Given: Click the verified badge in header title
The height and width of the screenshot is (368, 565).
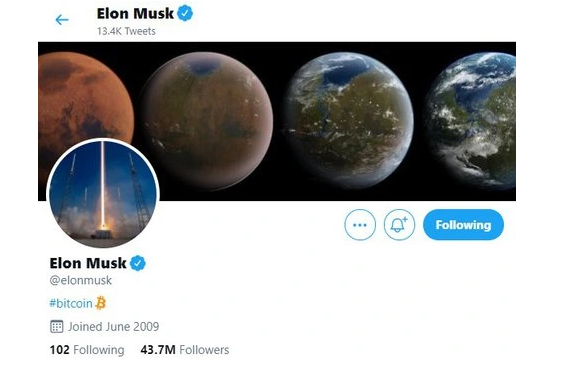Looking at the screenshot, I should 185,14.
